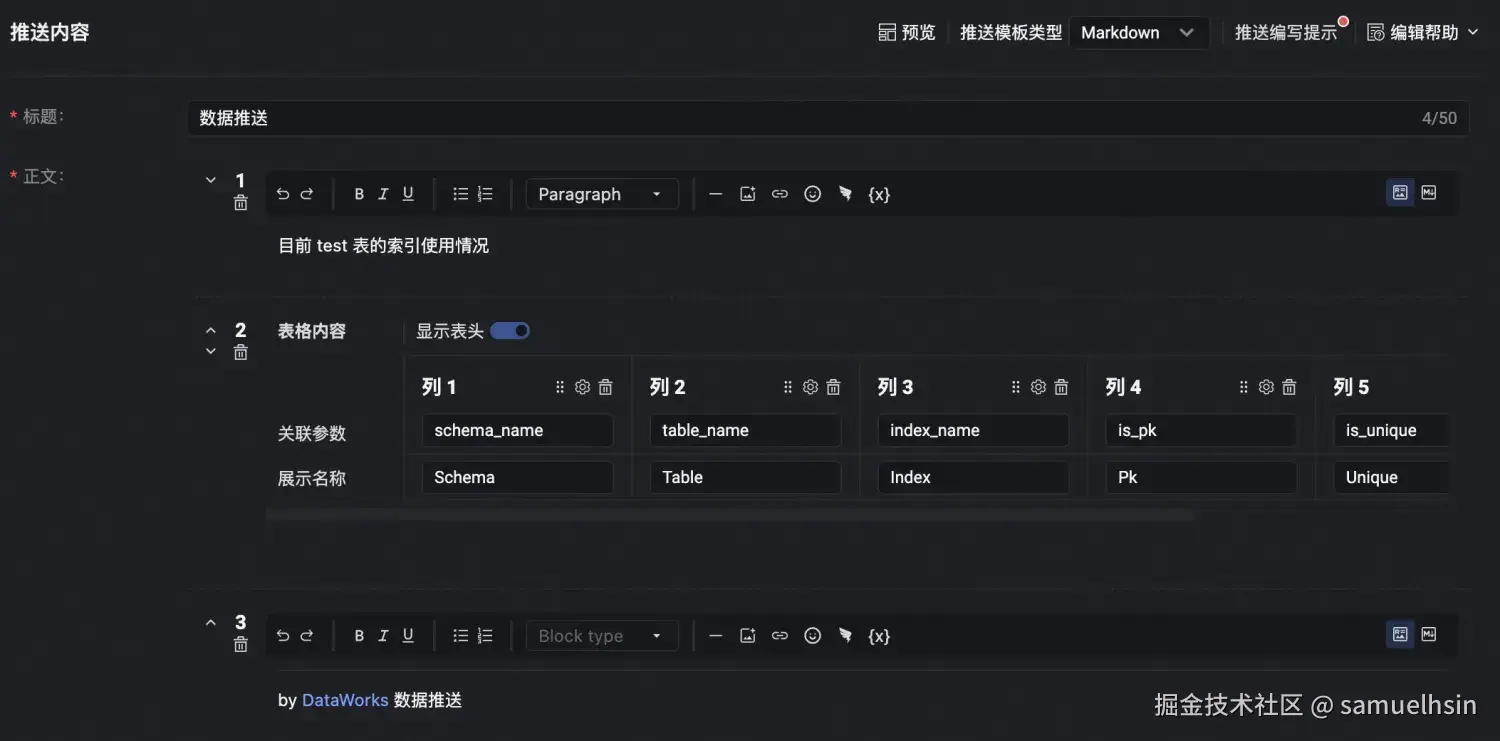Click 预览 preview button
Screen dimensions: 1500x741
pos(907,33)
